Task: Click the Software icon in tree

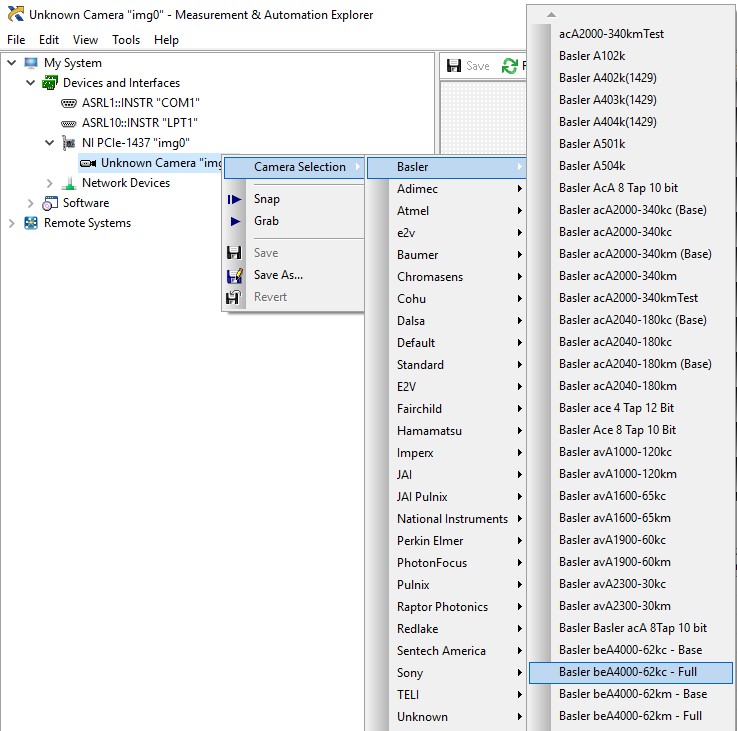Action: (x=50, y=203)
